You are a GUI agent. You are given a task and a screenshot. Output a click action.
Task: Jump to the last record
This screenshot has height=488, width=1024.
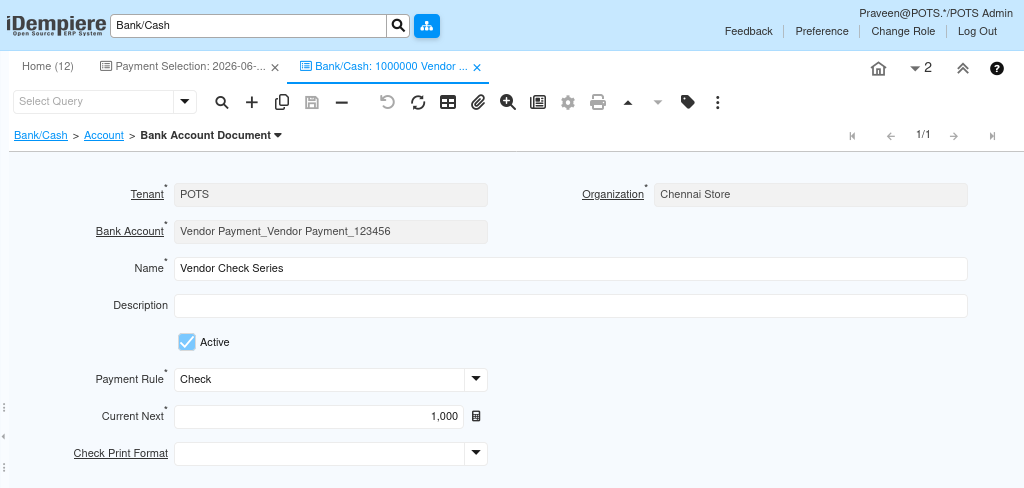point(993,136)
